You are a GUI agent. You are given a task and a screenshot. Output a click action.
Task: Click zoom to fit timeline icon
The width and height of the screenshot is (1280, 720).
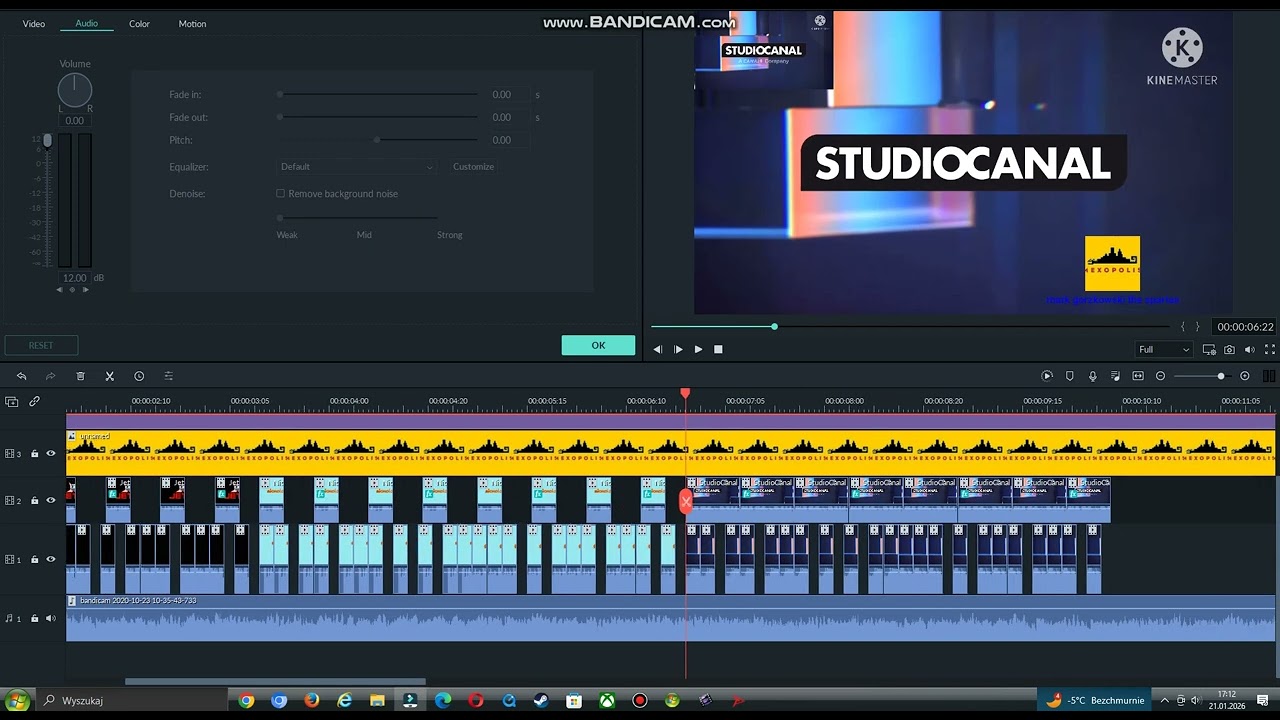pos(1138,376)
